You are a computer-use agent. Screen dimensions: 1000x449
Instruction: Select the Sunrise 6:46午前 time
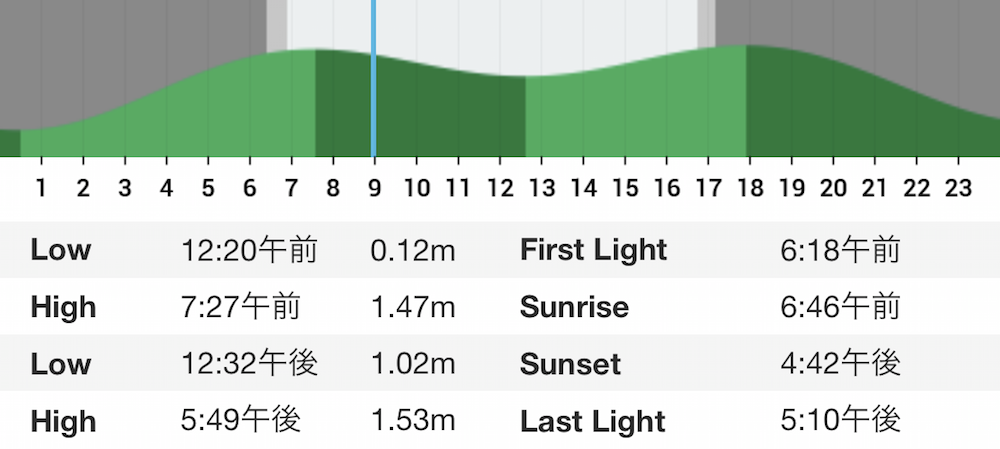click(840, 307)
